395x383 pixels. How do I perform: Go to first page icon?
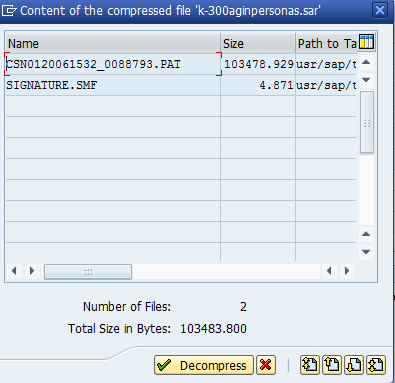(x=310, y=365)
